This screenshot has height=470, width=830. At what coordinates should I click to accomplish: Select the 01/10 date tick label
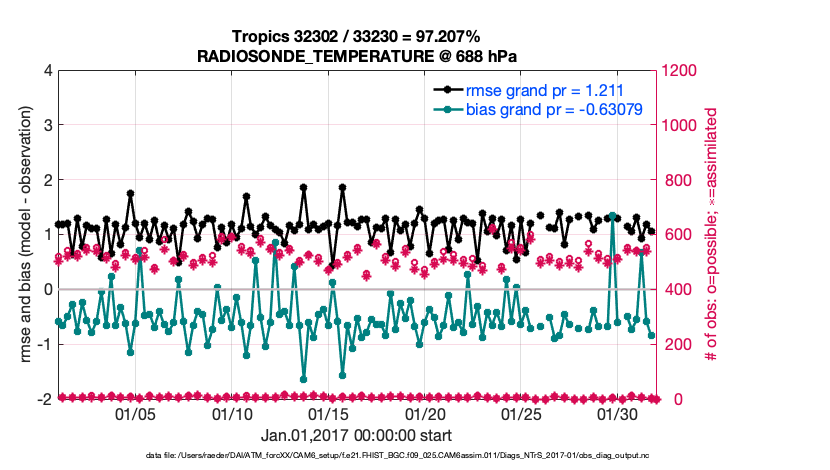tap(233, 415)
